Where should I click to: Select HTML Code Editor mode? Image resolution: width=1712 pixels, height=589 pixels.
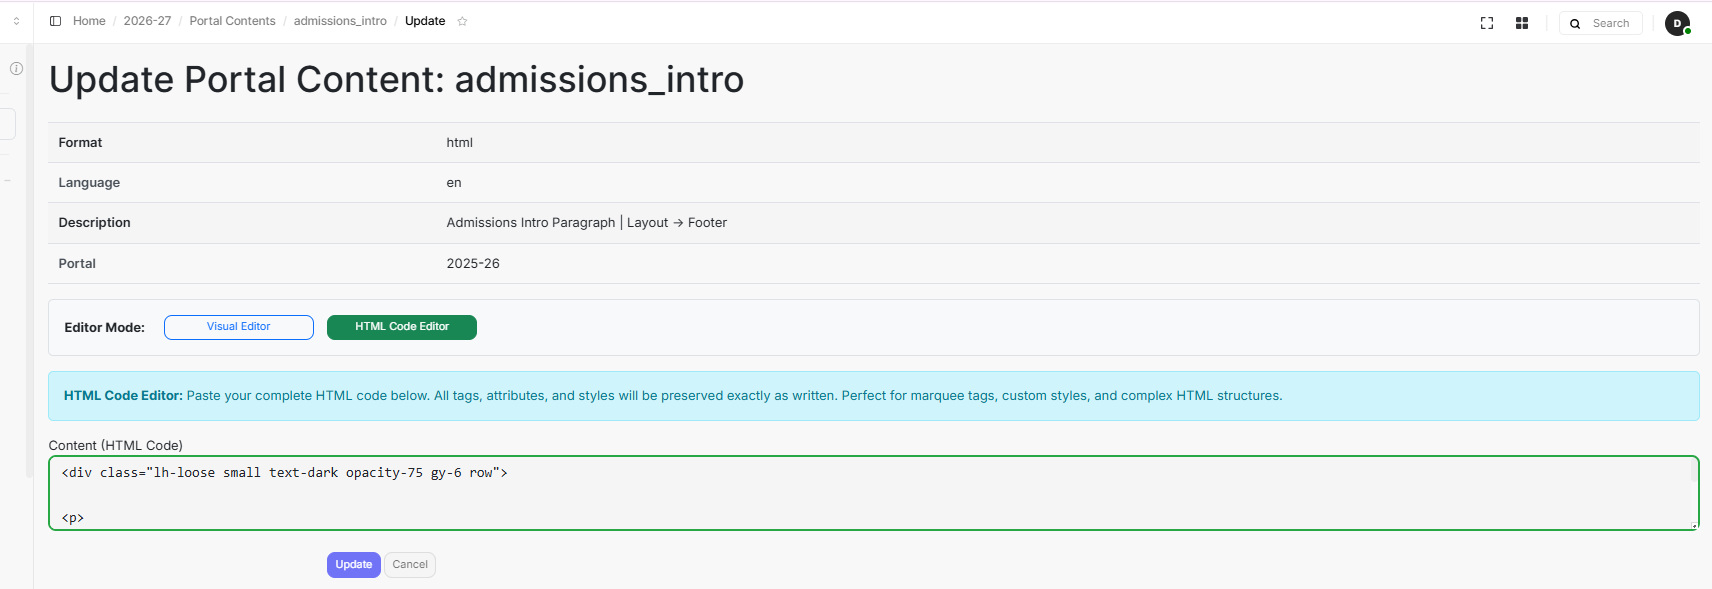[x=401, y=327]
